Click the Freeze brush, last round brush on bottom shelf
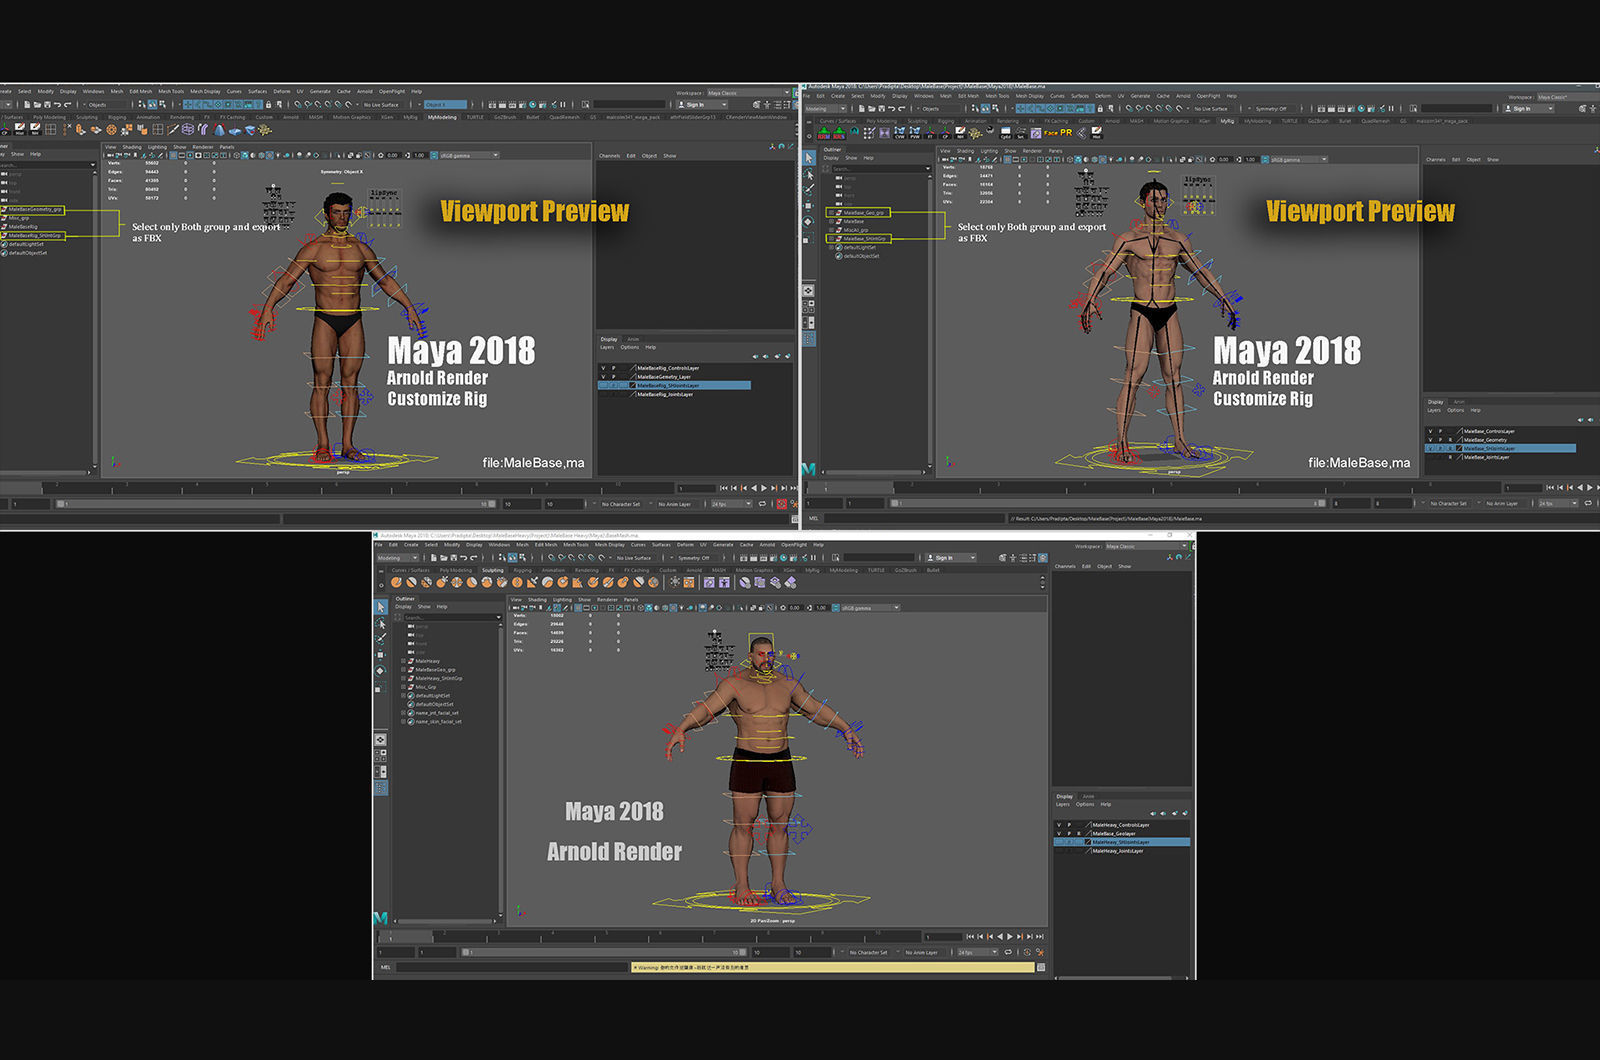 coord(653,582)
